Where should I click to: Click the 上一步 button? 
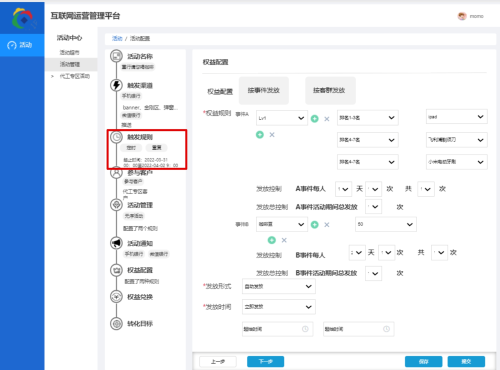pos(218,361)
